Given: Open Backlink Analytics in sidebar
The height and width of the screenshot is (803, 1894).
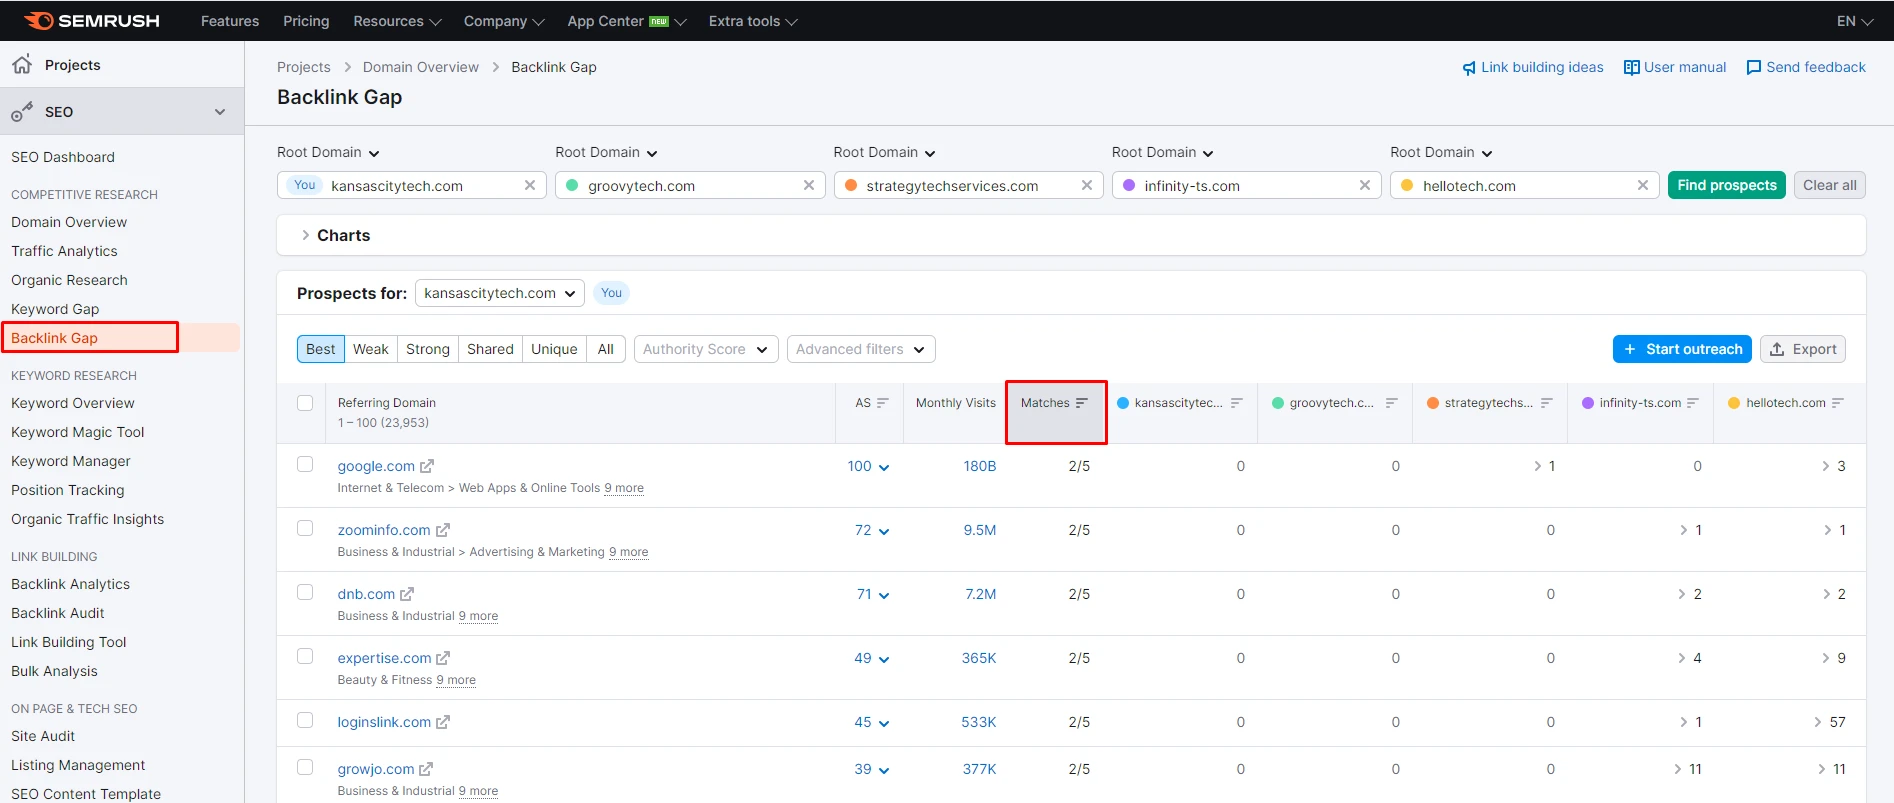Looking at the screenshot, I should 70,584.
